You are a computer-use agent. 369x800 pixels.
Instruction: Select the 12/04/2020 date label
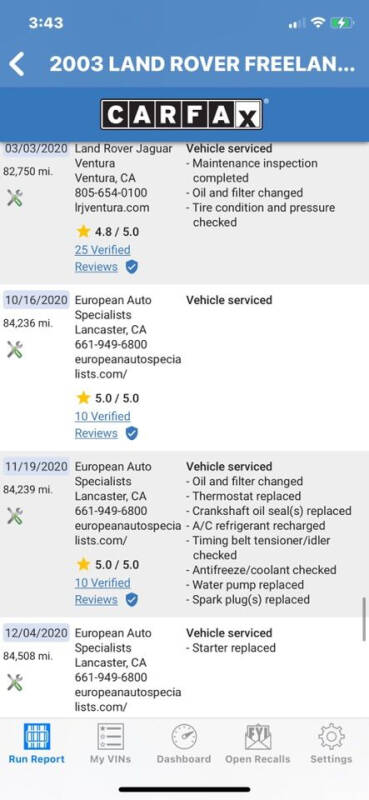(36, 633)
